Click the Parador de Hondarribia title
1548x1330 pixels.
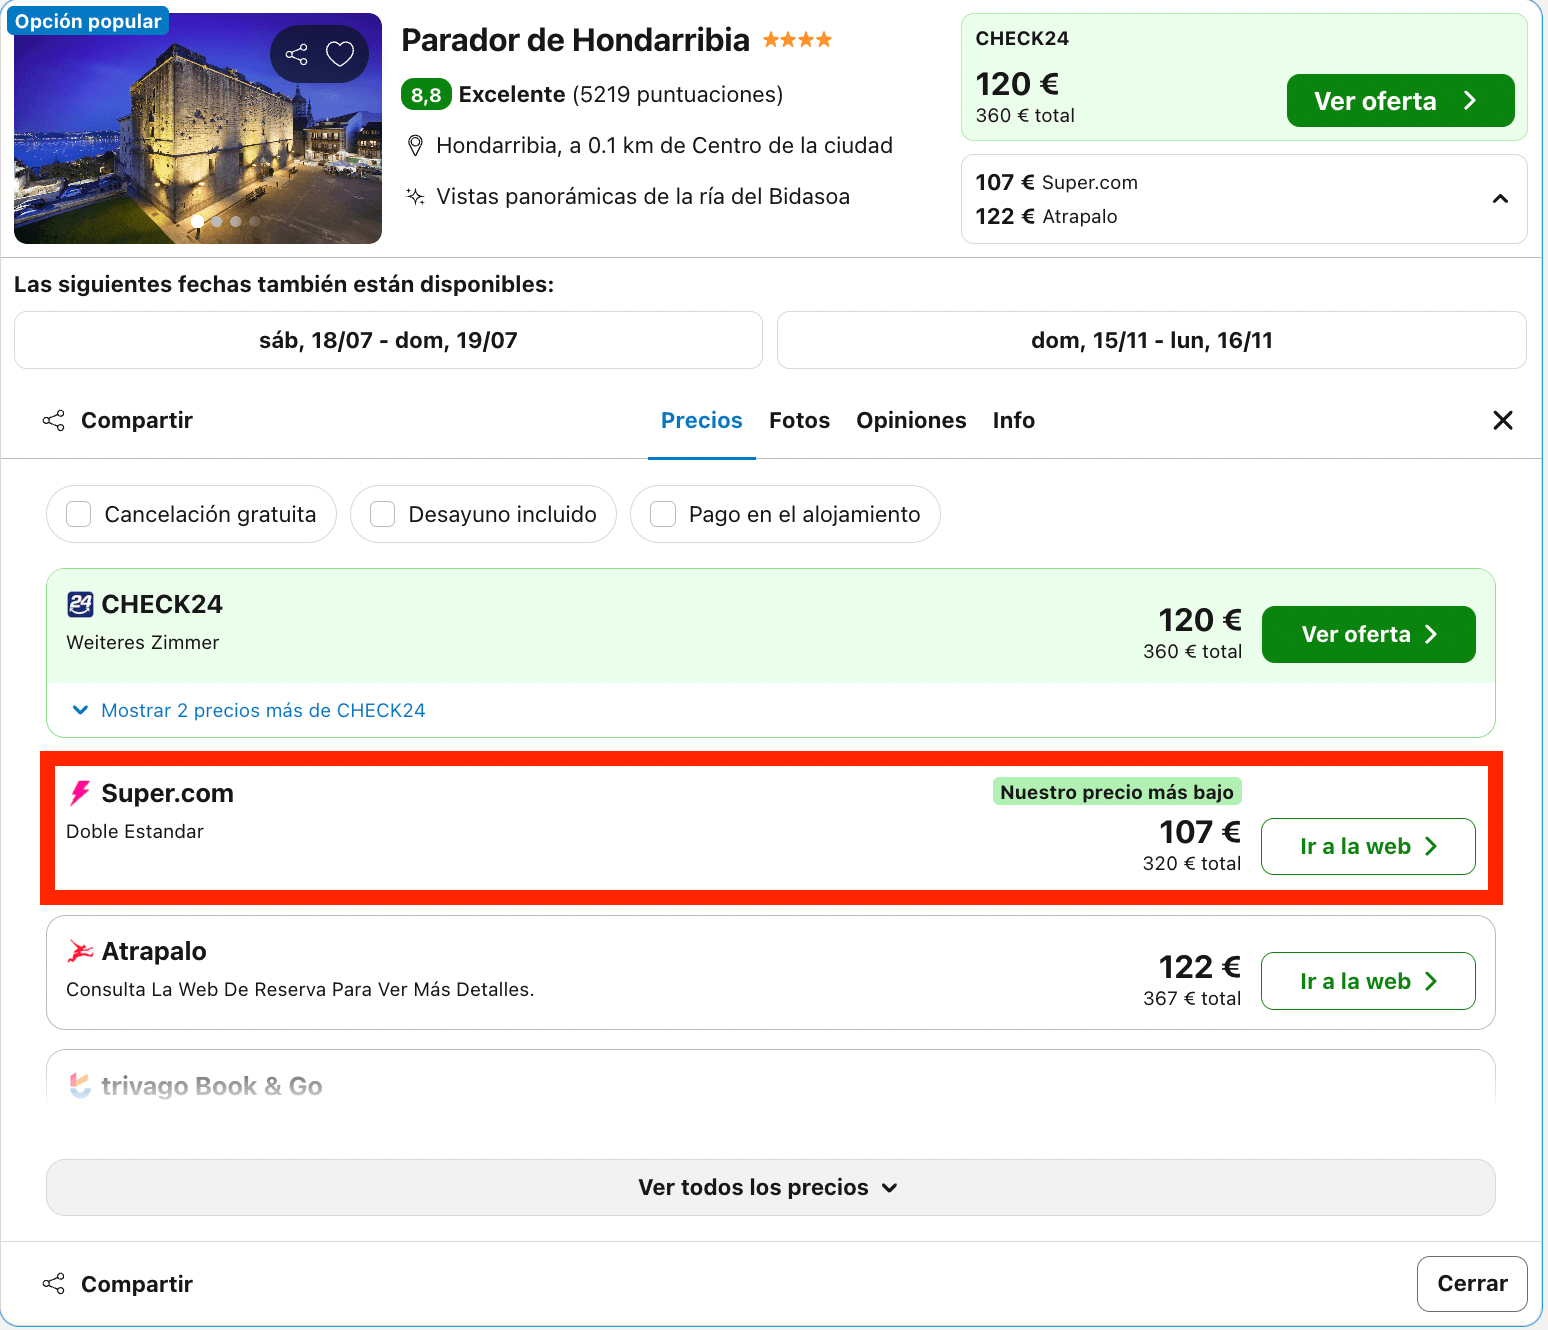pos(575,40)
